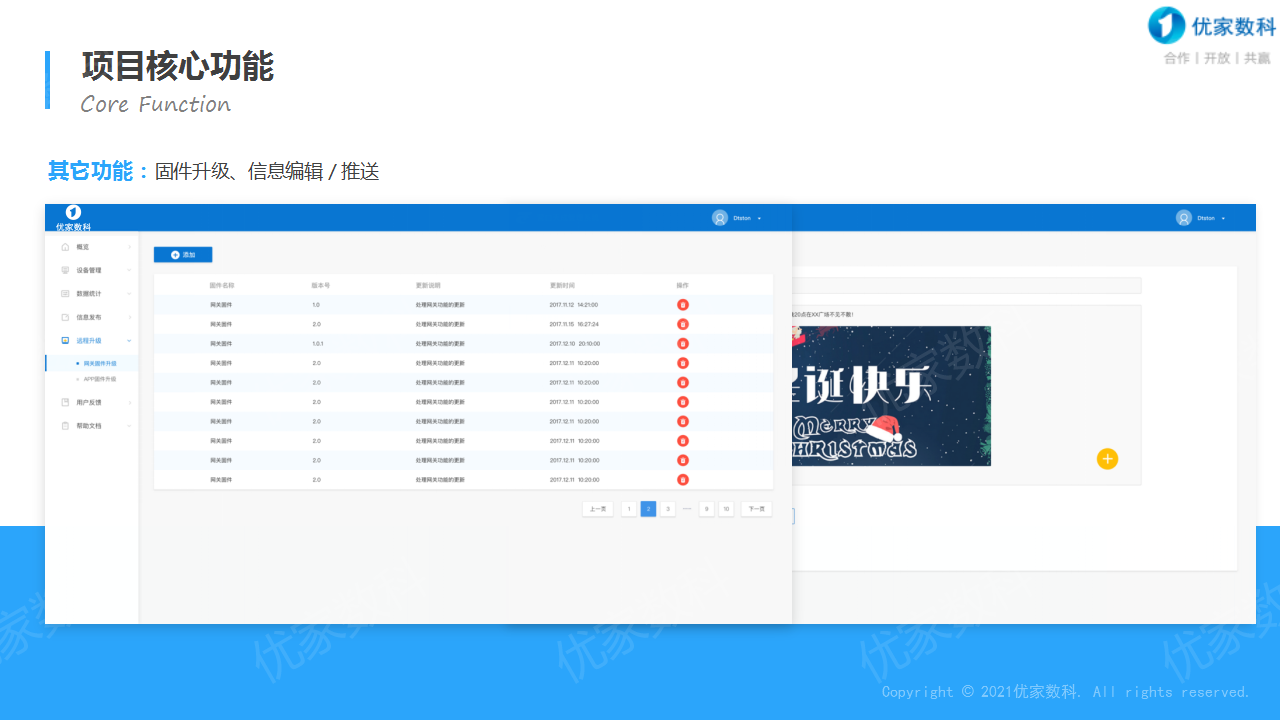Click the 概览 home icon in sidebar
The width and height of the screenshot is (1280, 720).
click(65, 247)
